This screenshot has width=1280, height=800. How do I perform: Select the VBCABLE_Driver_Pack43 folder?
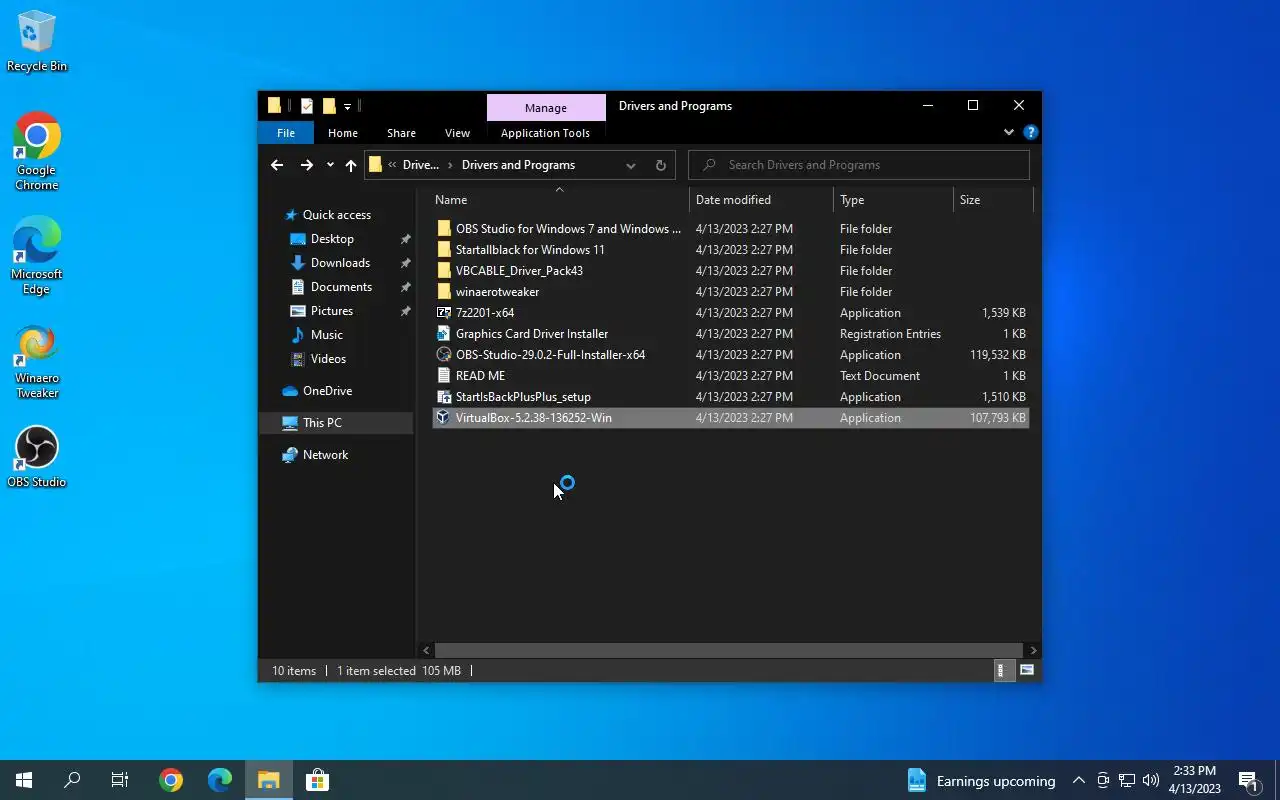point(731,271)
